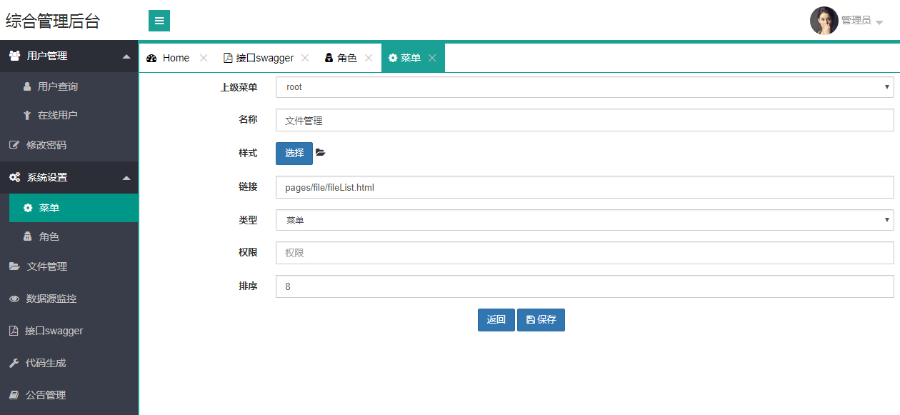The width and height of the screenshot is (900, 415).
Task: Click the 返回 button
Action: (496, 320)
